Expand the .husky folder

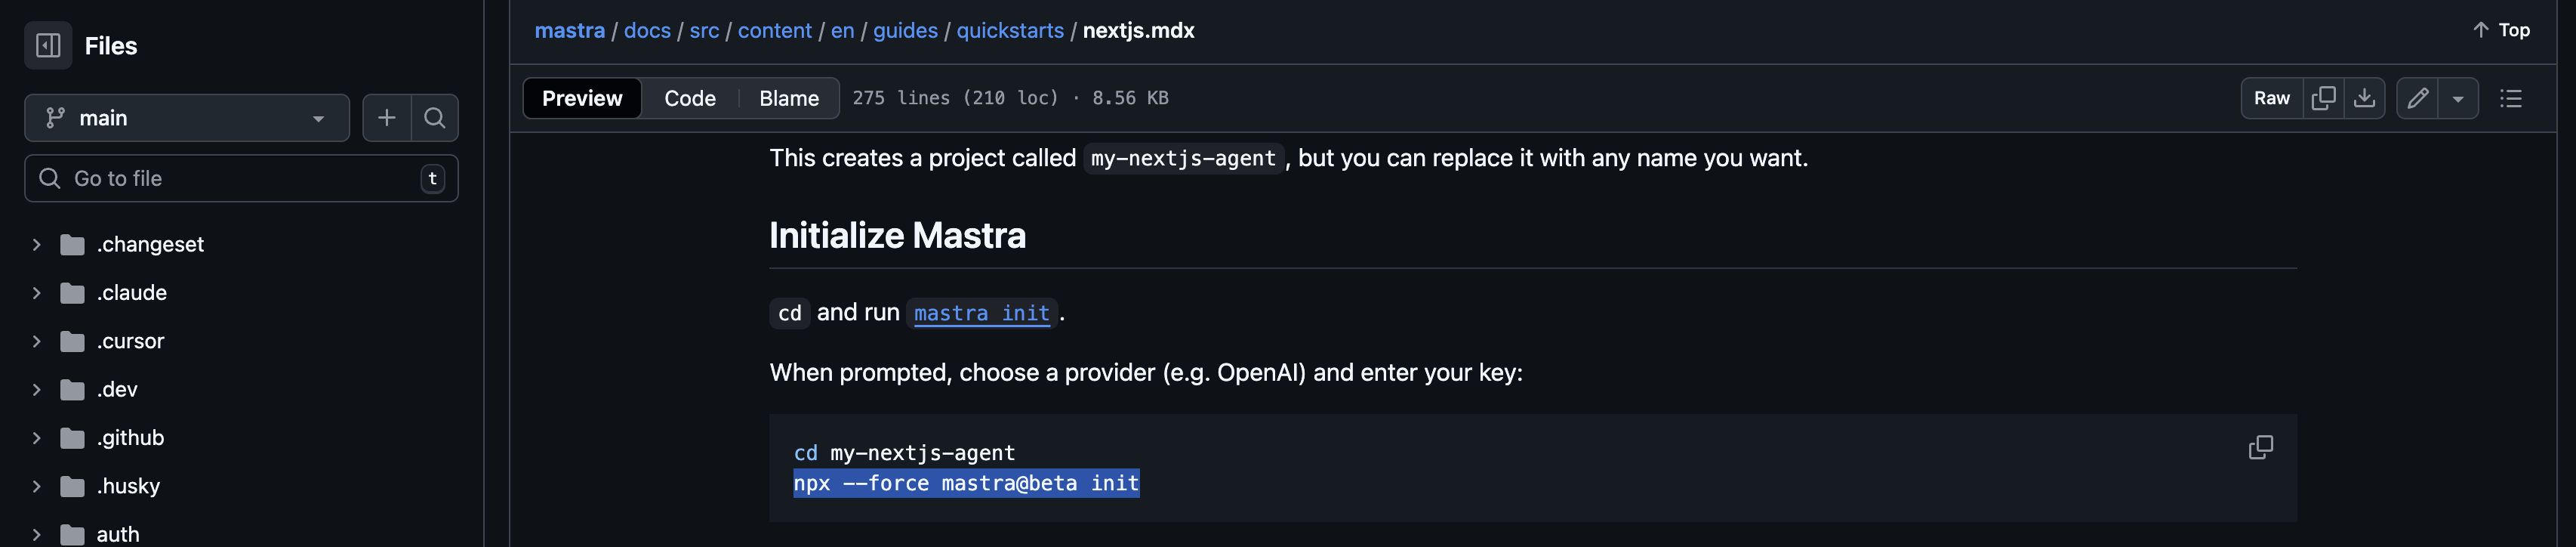pyautogui.click(x=36, y=486)
